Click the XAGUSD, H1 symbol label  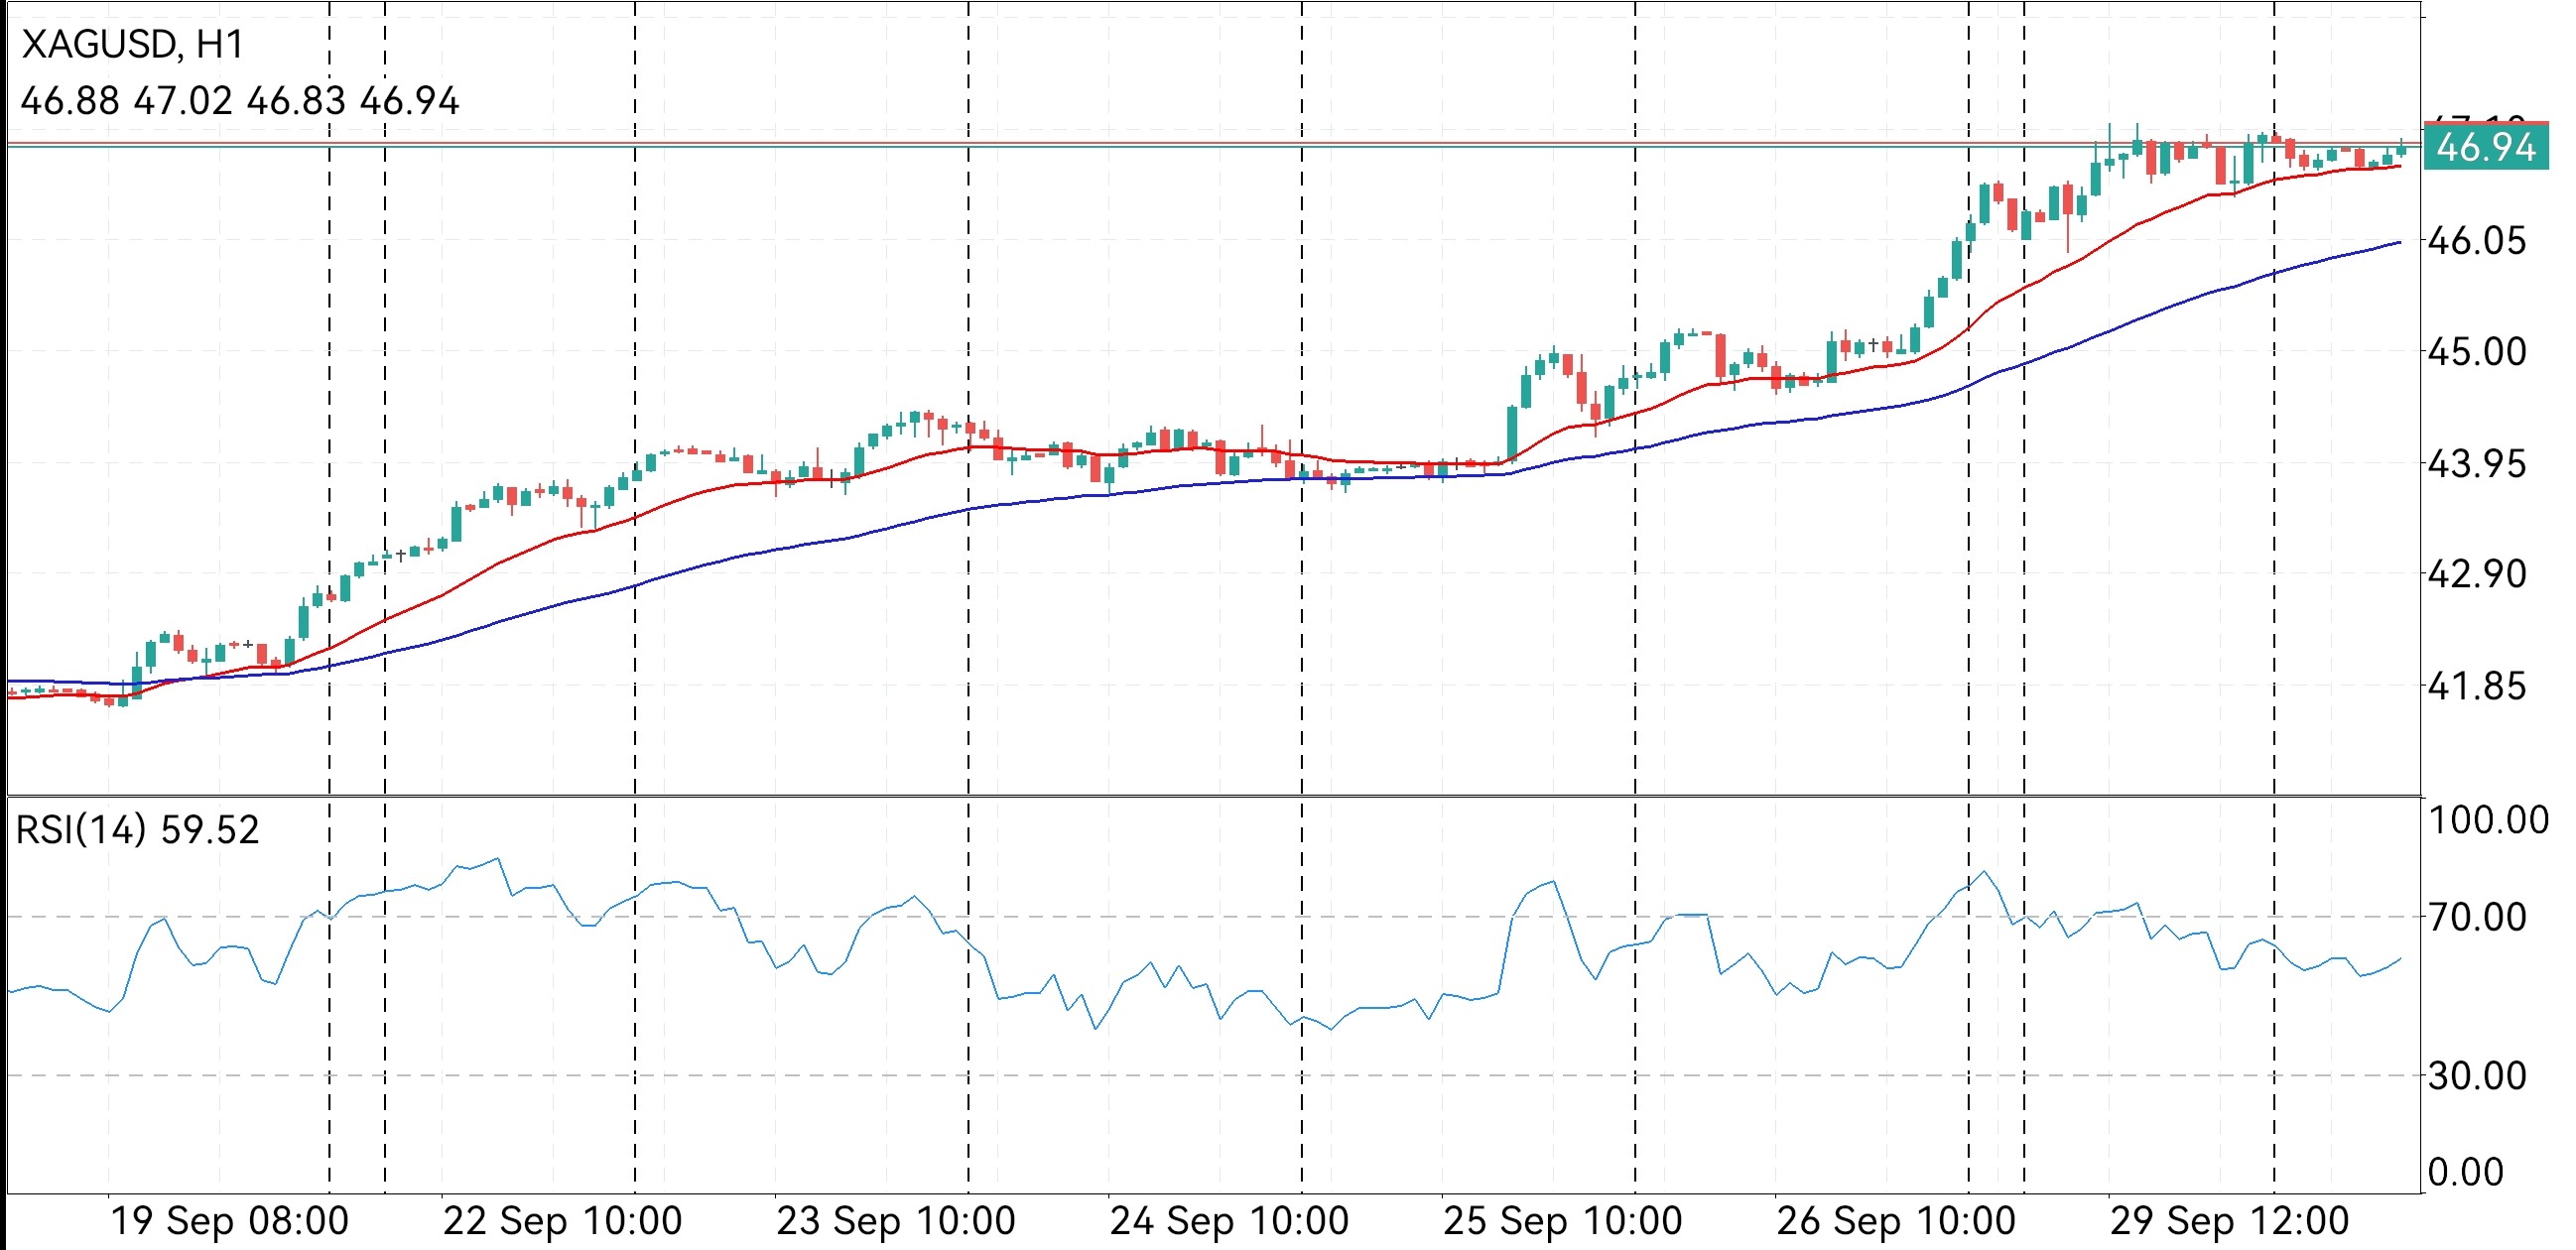tap(132, 45)
